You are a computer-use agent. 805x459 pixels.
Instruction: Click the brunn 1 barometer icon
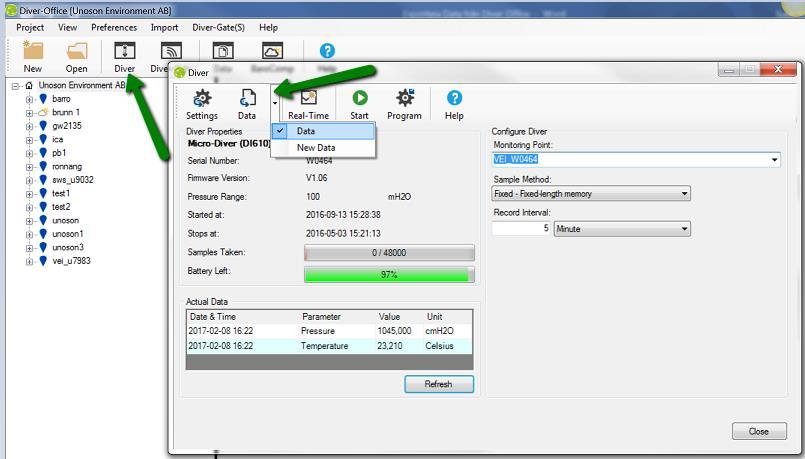43,112
